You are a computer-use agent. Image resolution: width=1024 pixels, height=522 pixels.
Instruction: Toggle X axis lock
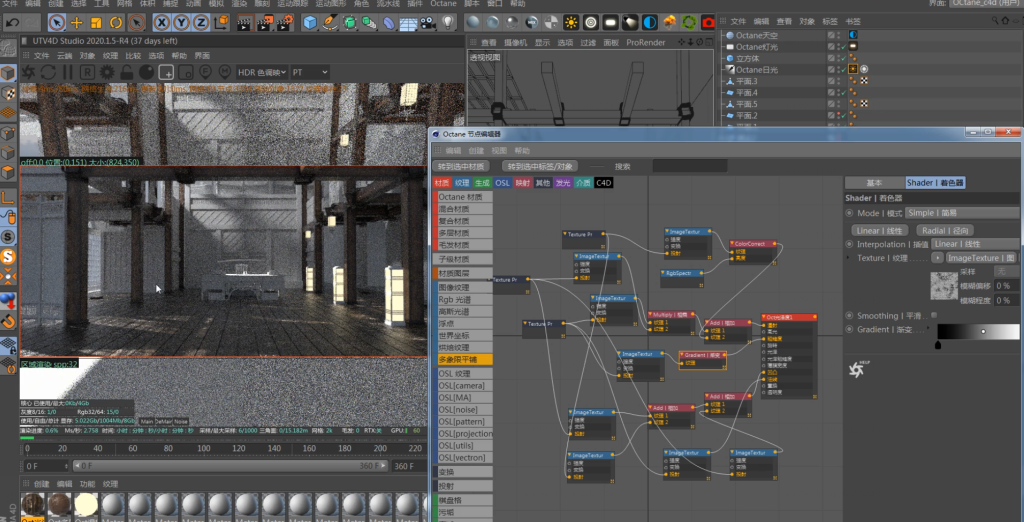coord(162,24)
